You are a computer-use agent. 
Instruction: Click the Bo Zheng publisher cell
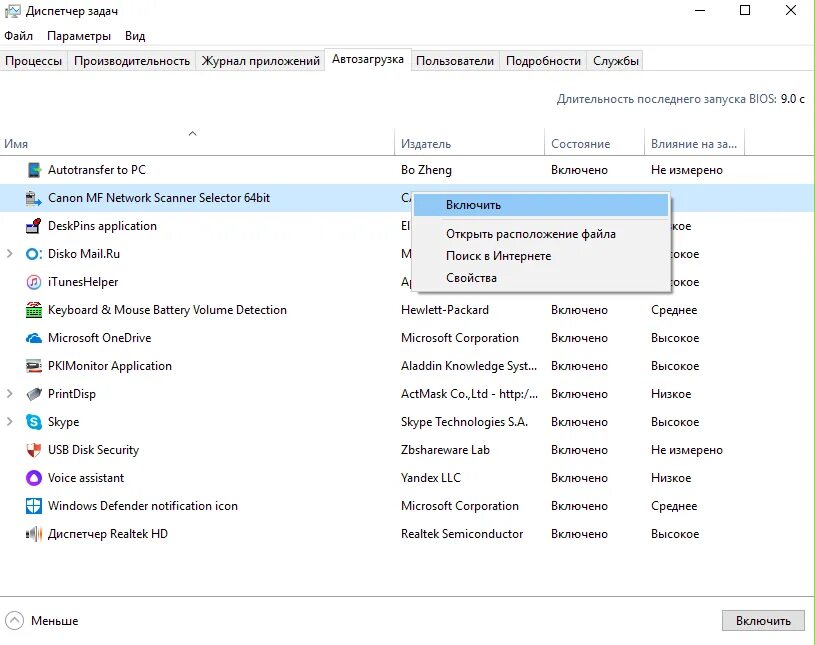pos(426,170)
